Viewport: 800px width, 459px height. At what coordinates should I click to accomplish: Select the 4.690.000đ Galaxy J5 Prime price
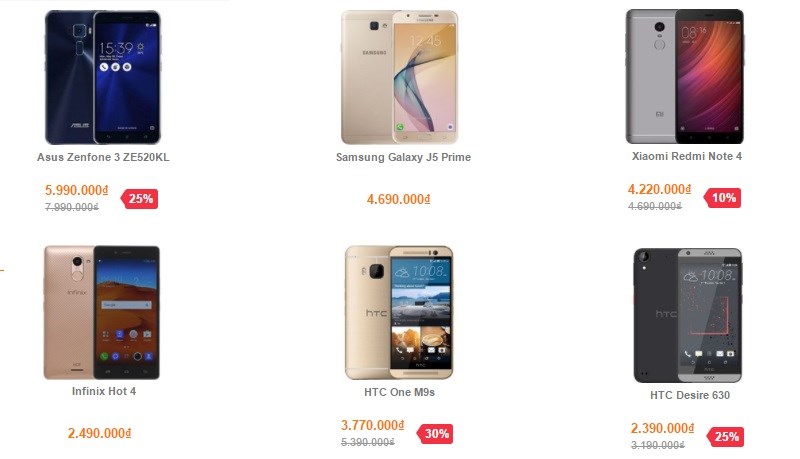coord(398,199)
